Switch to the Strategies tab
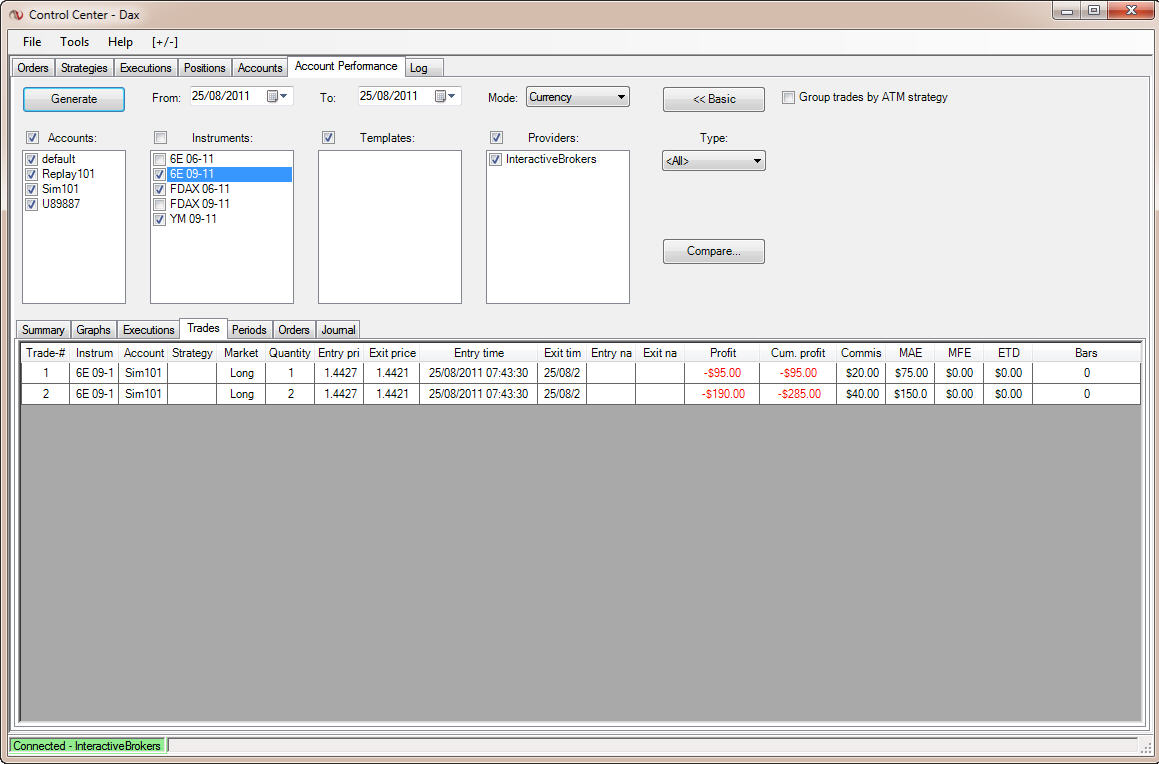This screenshot has width=1159, height=764. tap(84, 68)
